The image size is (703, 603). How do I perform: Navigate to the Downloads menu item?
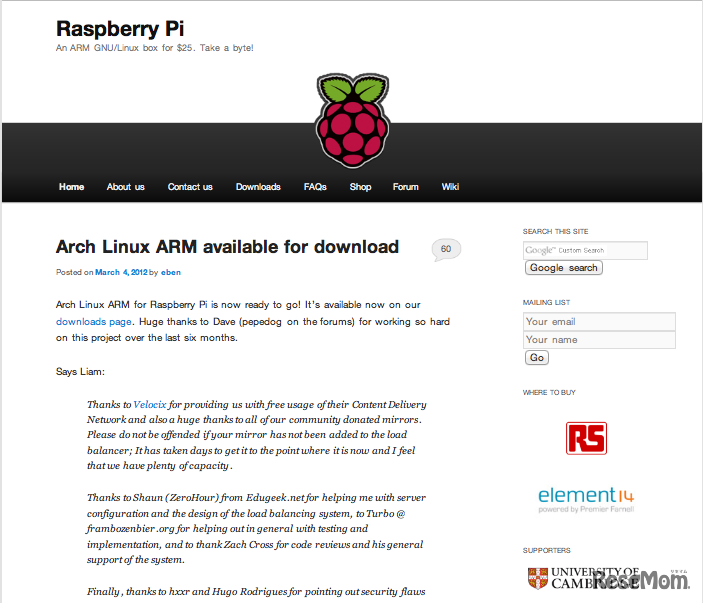coord(258,187)
